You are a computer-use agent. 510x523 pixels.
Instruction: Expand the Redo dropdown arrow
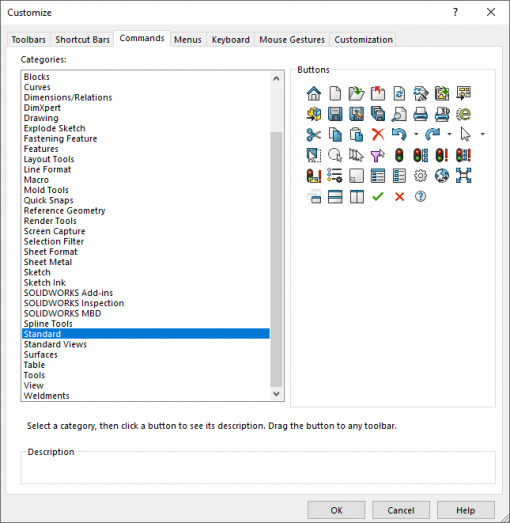449,134
